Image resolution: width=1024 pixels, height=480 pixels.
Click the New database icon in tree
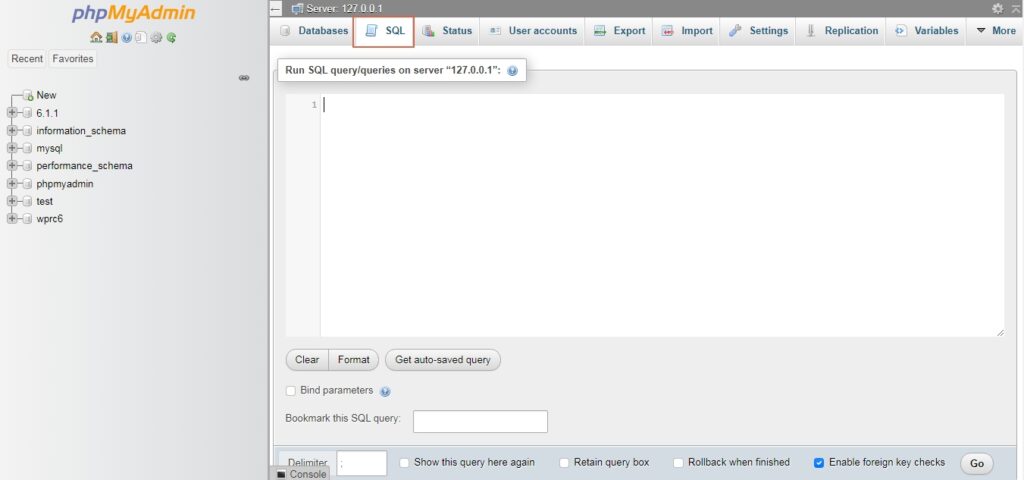tap(27, 95)
